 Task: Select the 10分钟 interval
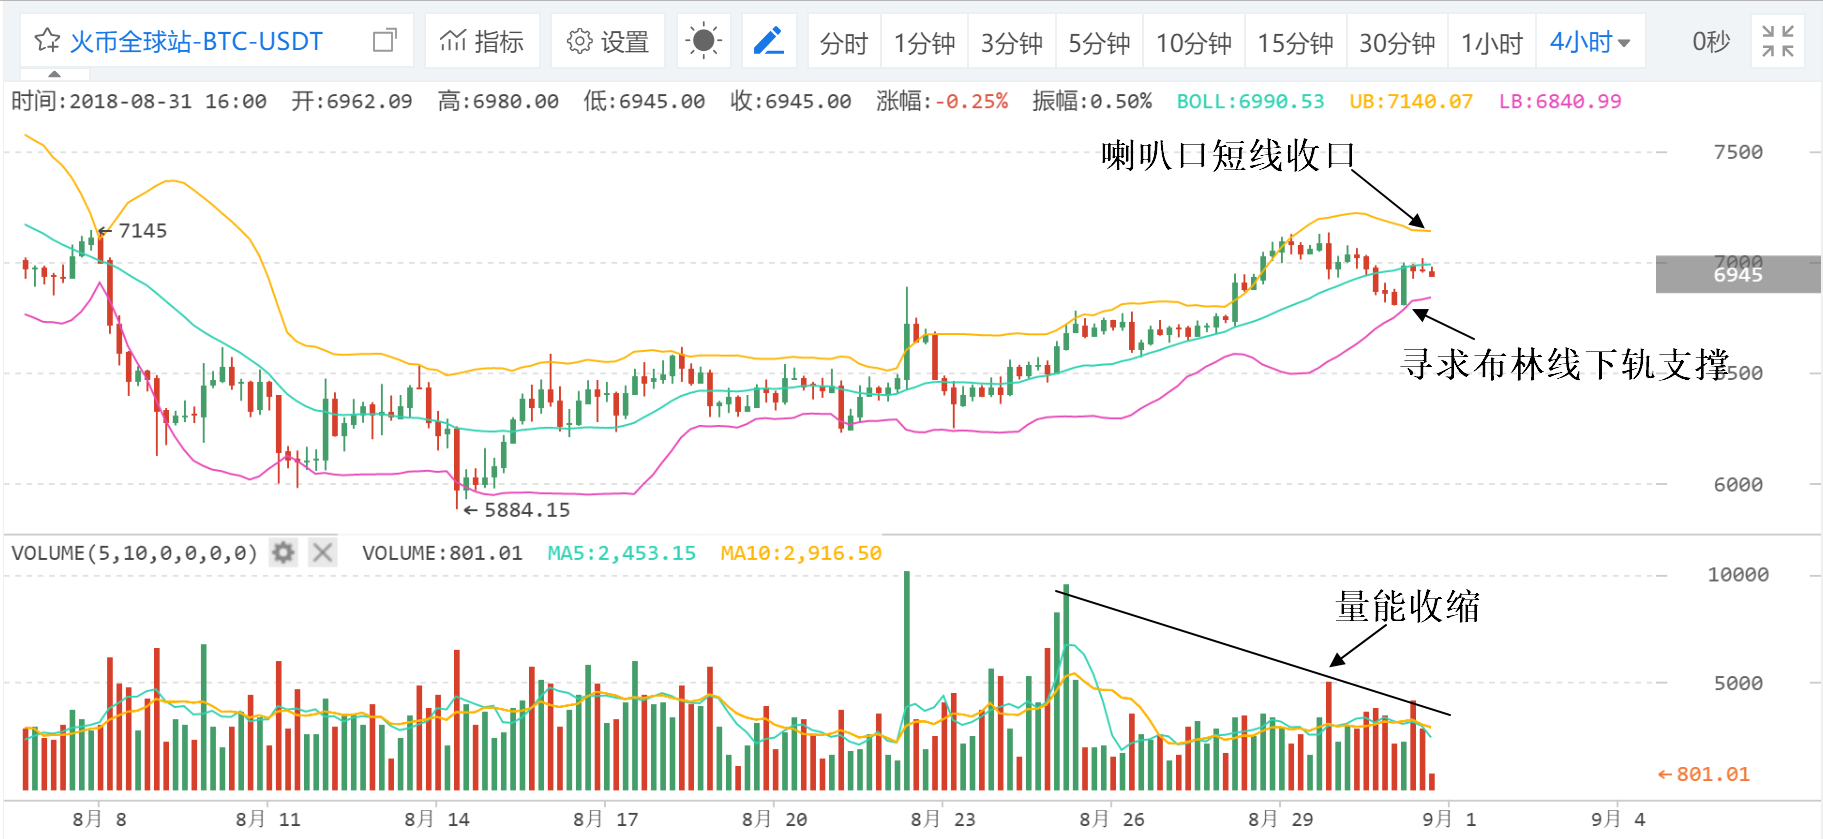pos(1194,43)
